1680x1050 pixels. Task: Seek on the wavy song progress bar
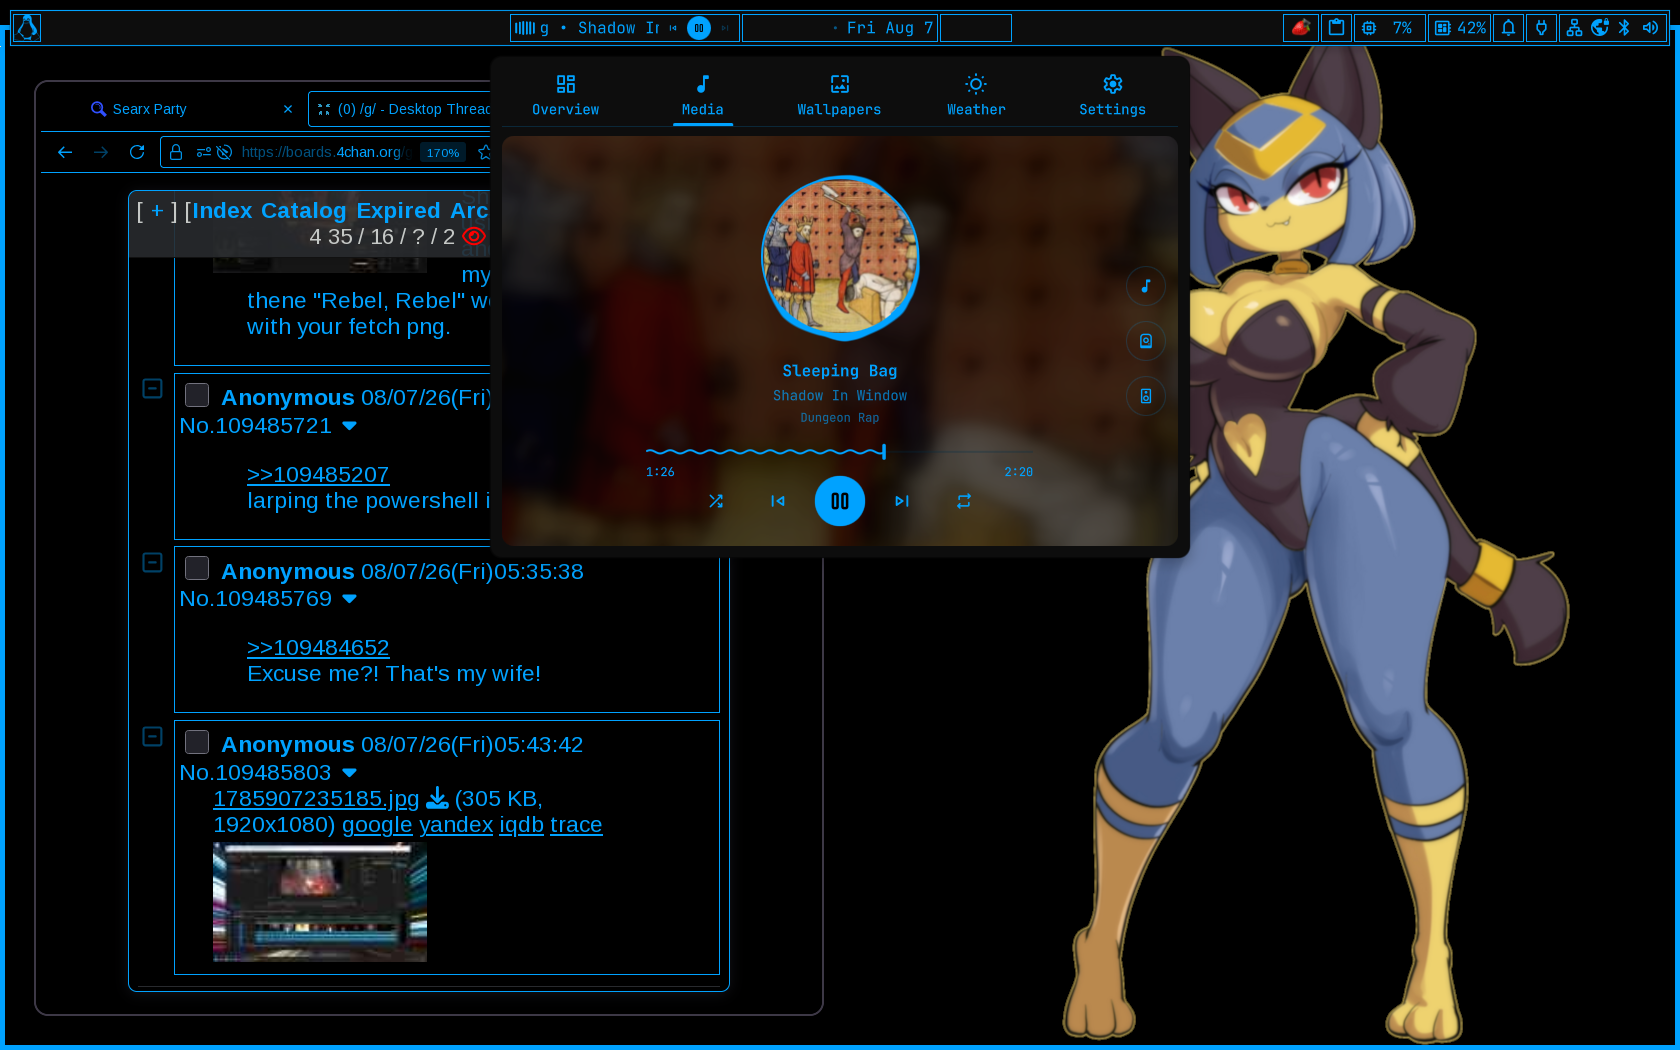(x=839, y=452)
